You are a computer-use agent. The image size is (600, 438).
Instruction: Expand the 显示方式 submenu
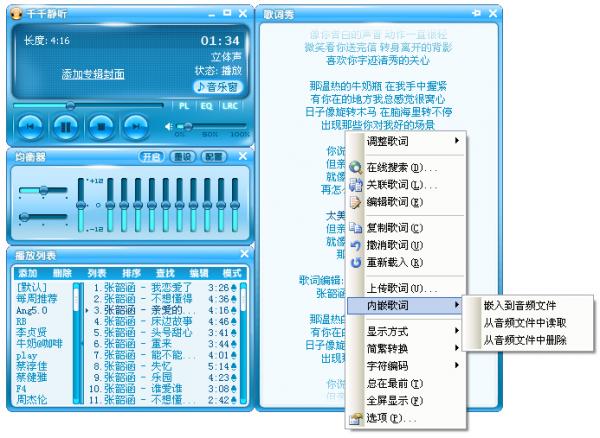tap(406, 331)
